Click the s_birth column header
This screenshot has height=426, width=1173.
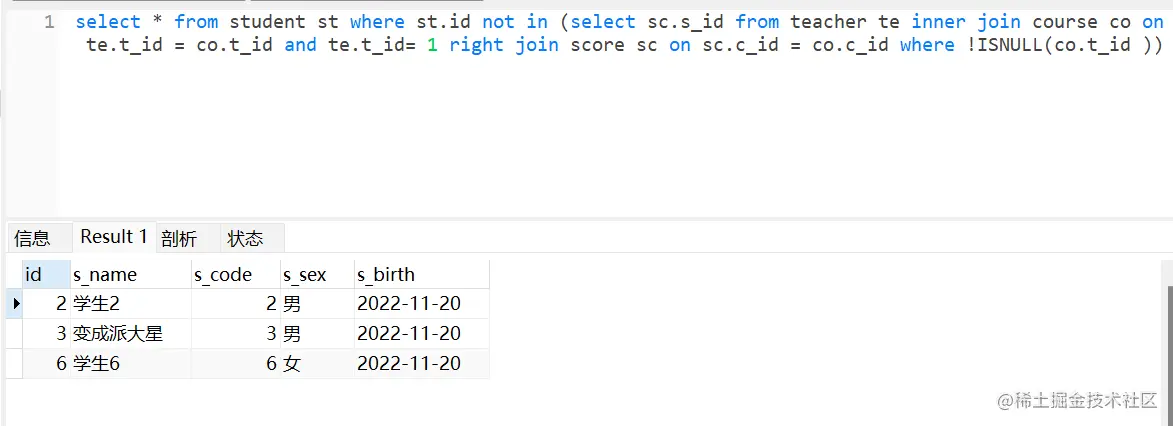tap(422, 275)
